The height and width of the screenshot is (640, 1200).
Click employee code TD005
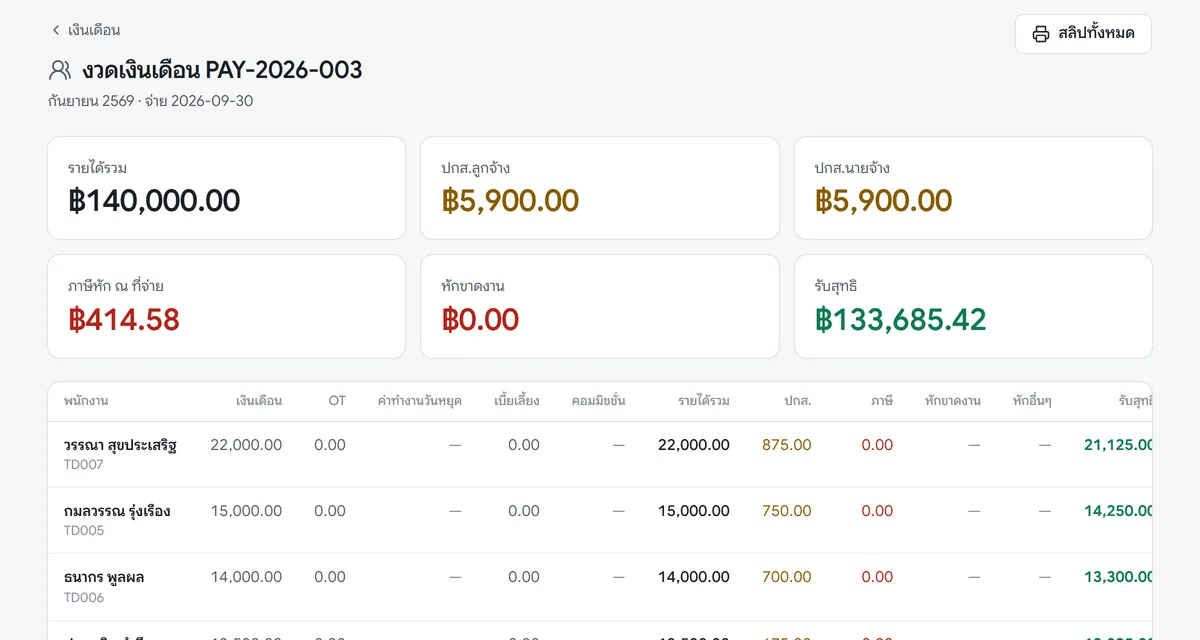point(84,531)
